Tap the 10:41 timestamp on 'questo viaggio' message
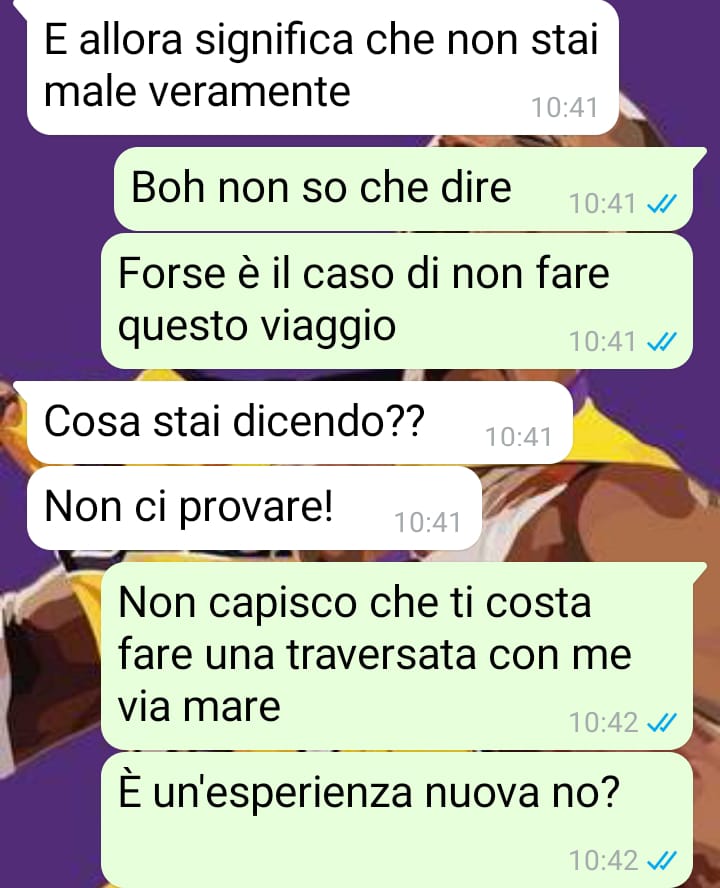720x888 pixels. click(603, 341)
